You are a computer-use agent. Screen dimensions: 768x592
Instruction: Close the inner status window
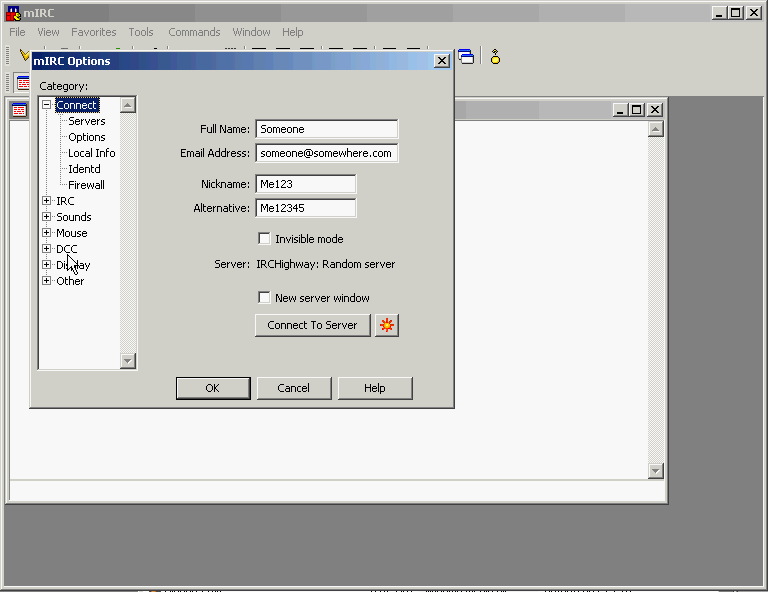pos(655,110)
